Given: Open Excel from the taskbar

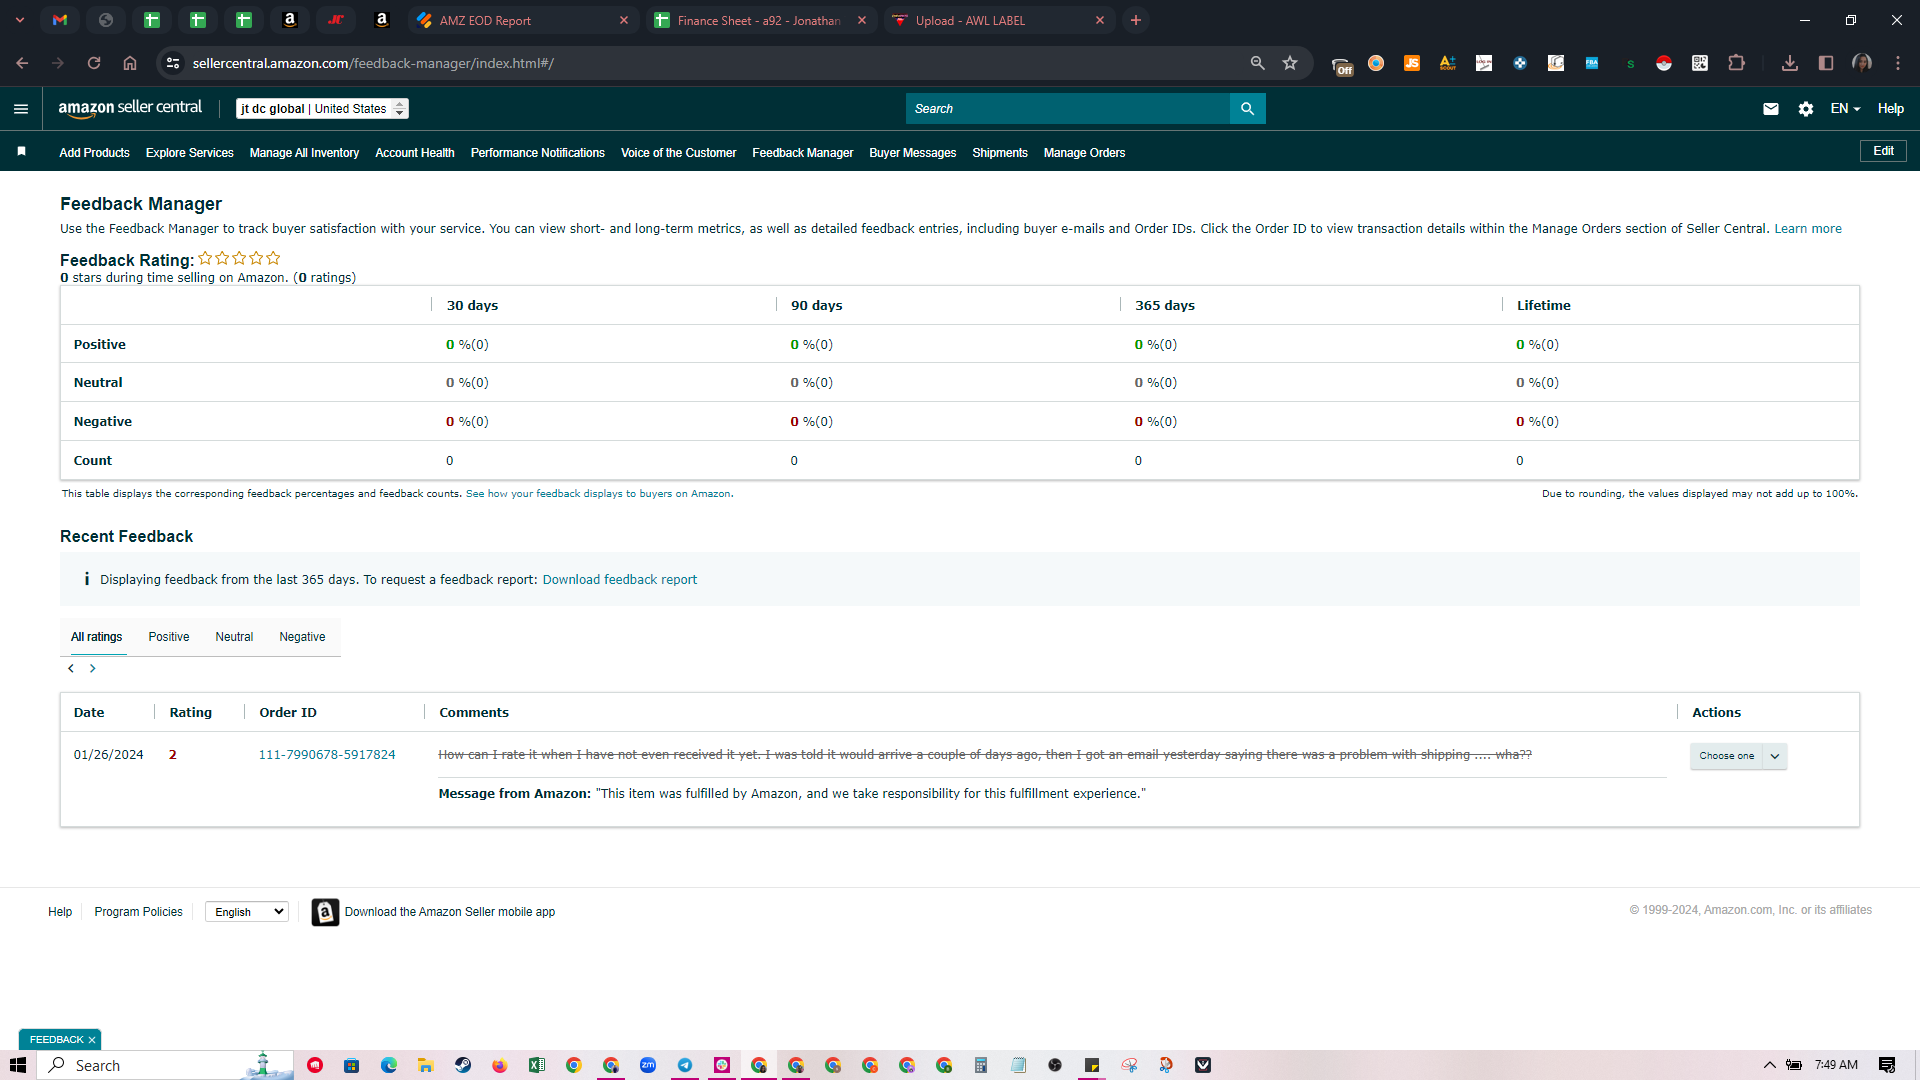Looking at the screenshot, I should pyautogui.click(x=537, y=1065).
